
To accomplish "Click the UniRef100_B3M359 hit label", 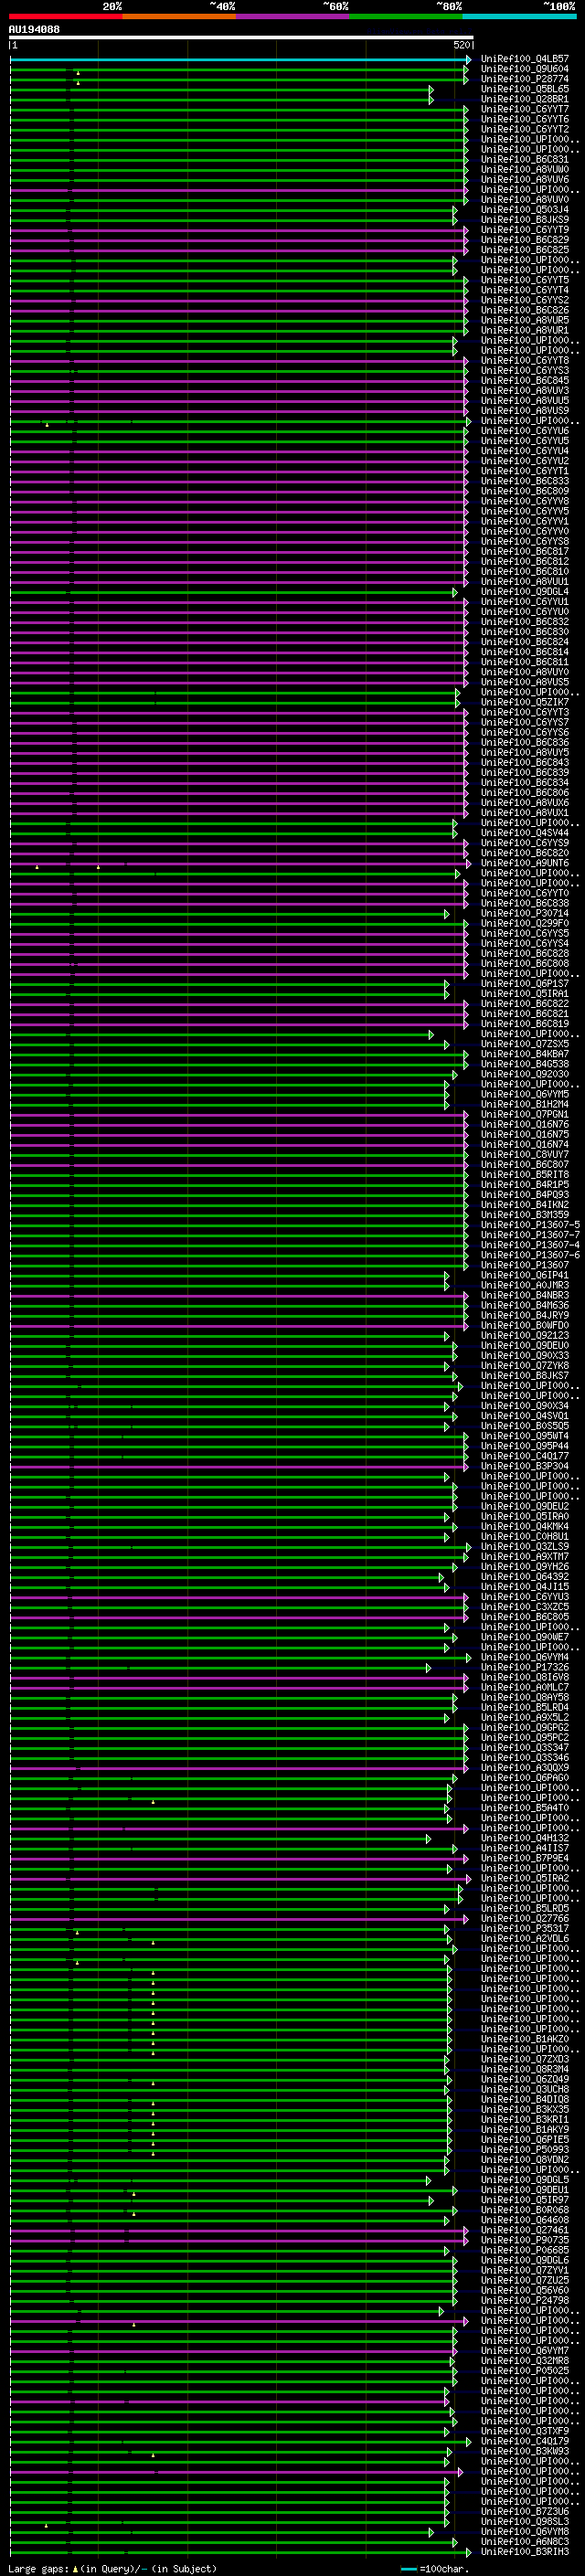I will pos(525,1215).
